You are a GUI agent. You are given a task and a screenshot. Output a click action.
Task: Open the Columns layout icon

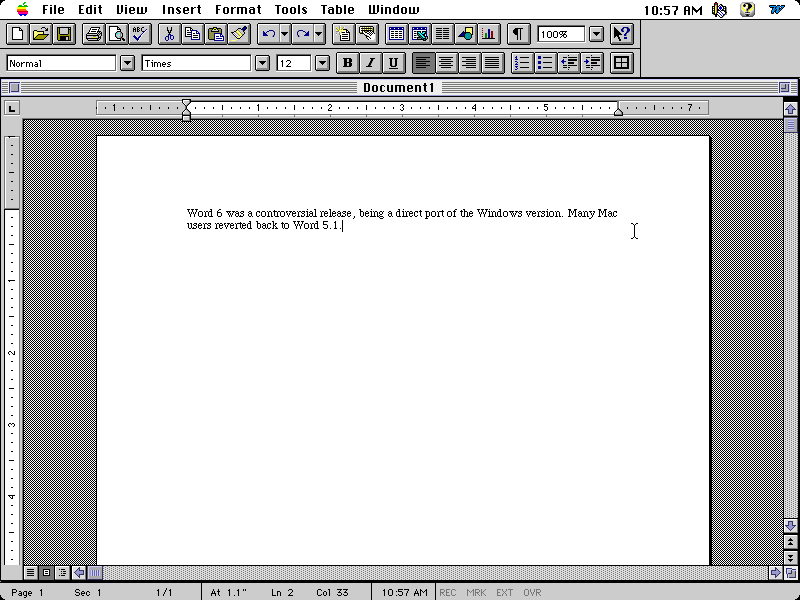[442, 34]
